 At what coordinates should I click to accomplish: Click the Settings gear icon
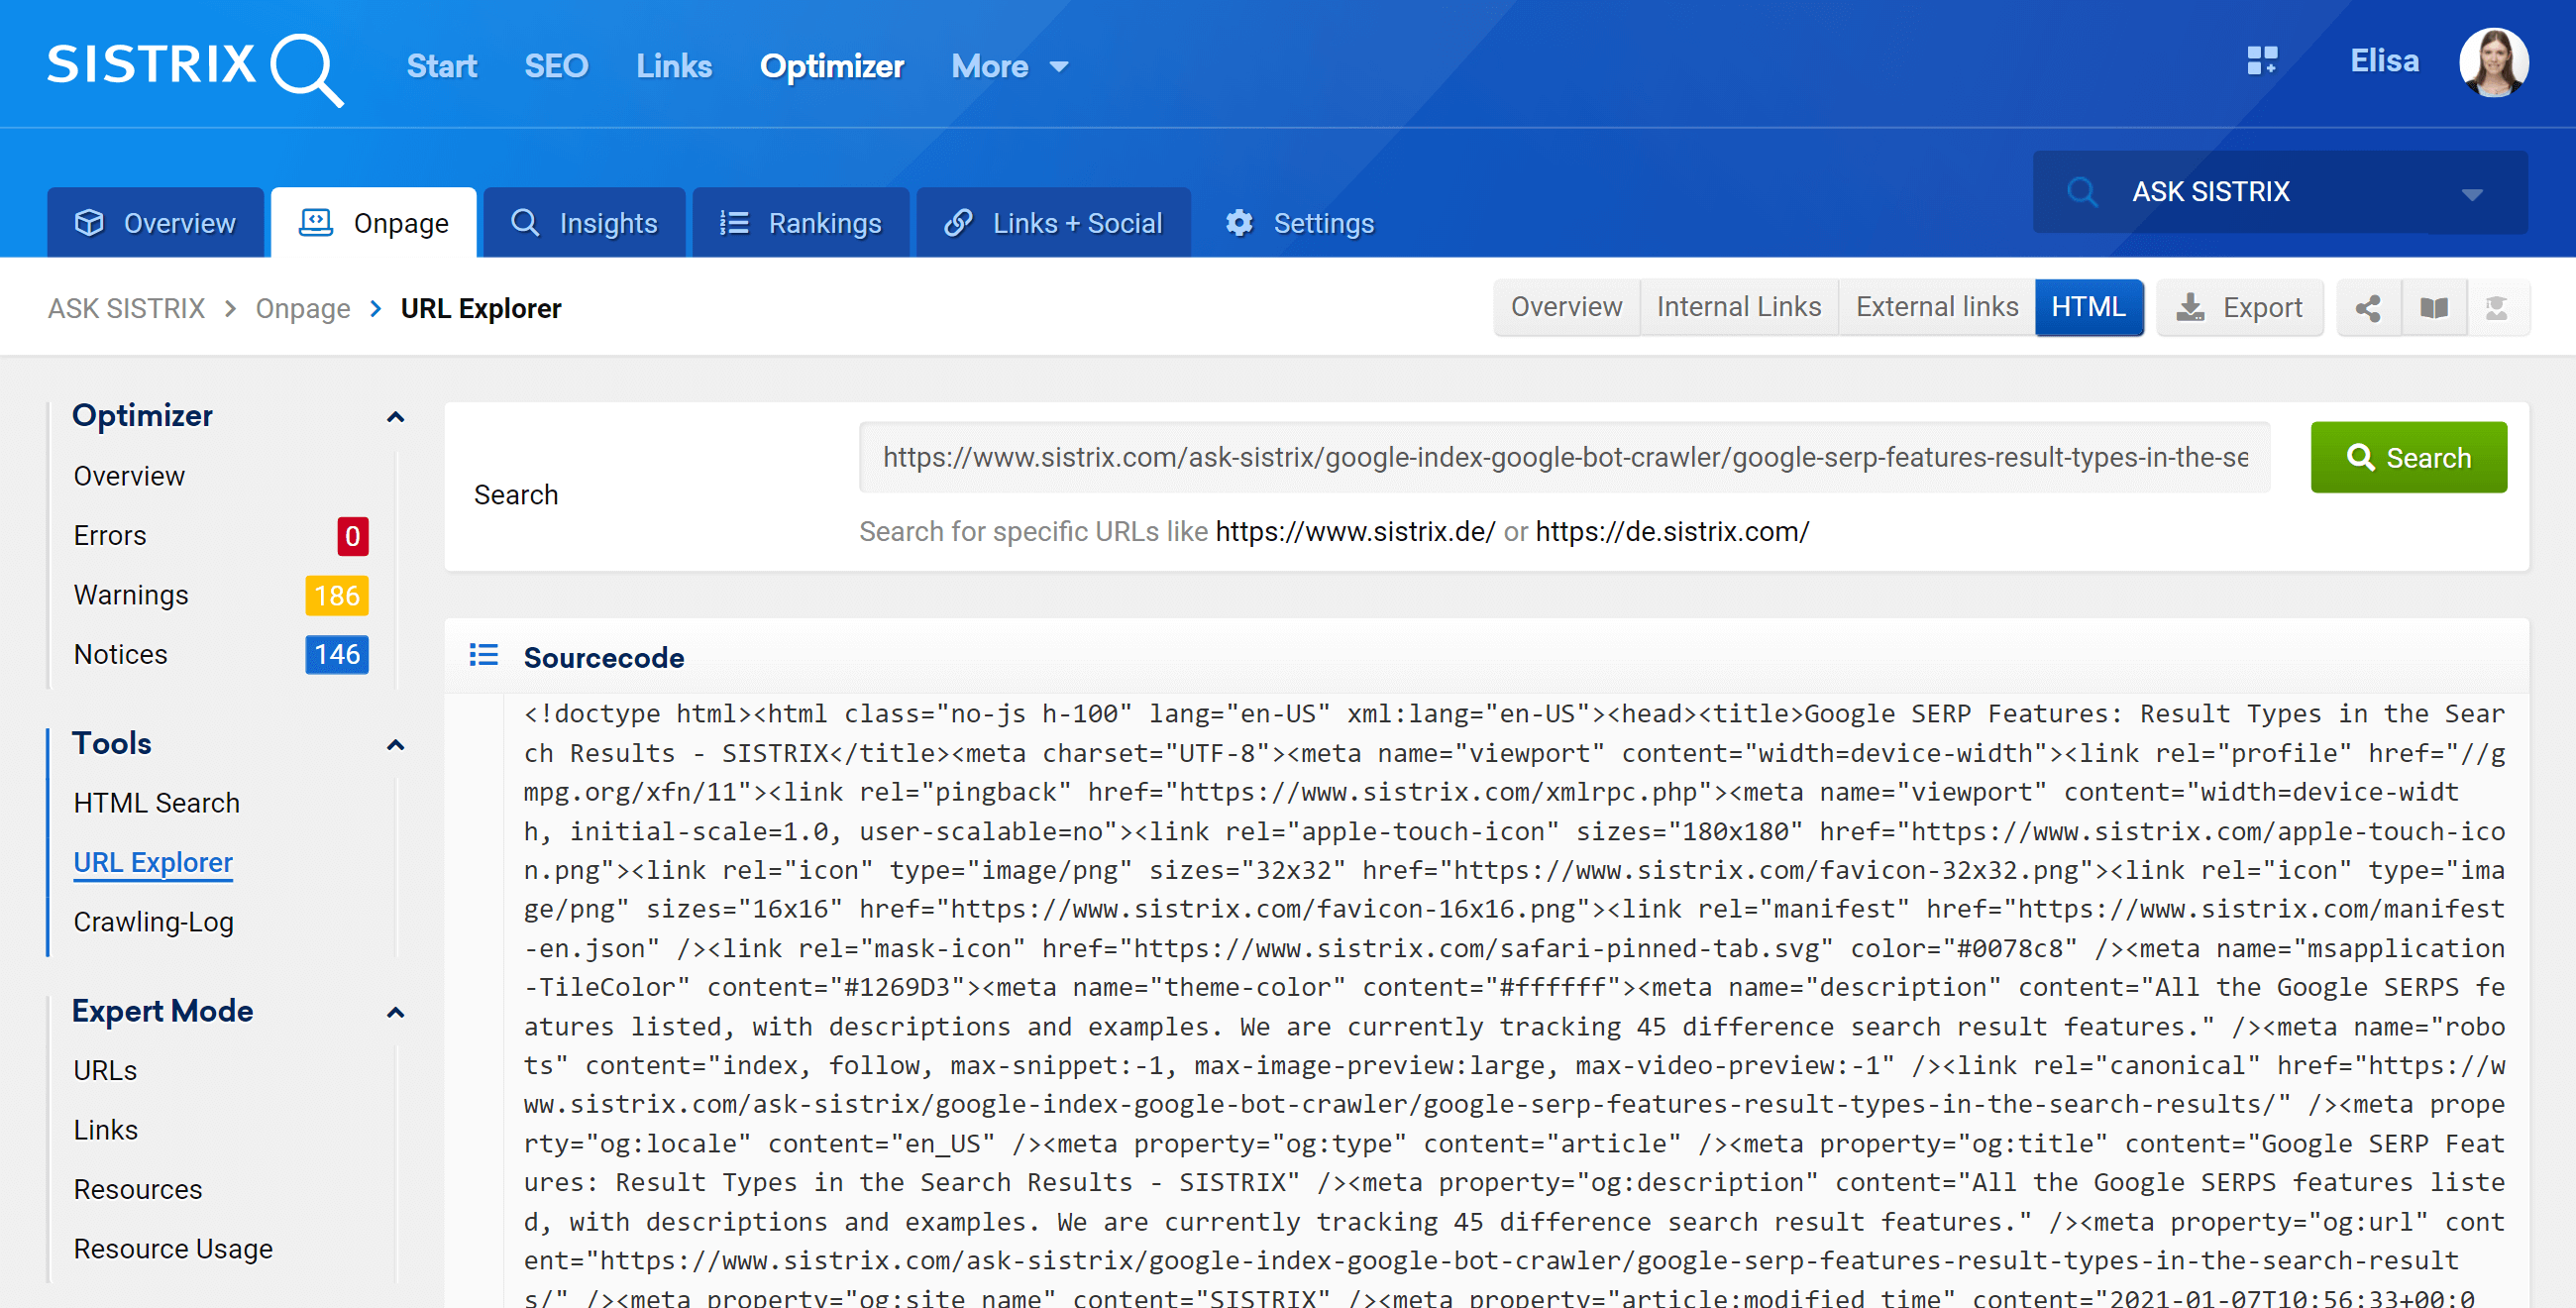click(1238, 222)
